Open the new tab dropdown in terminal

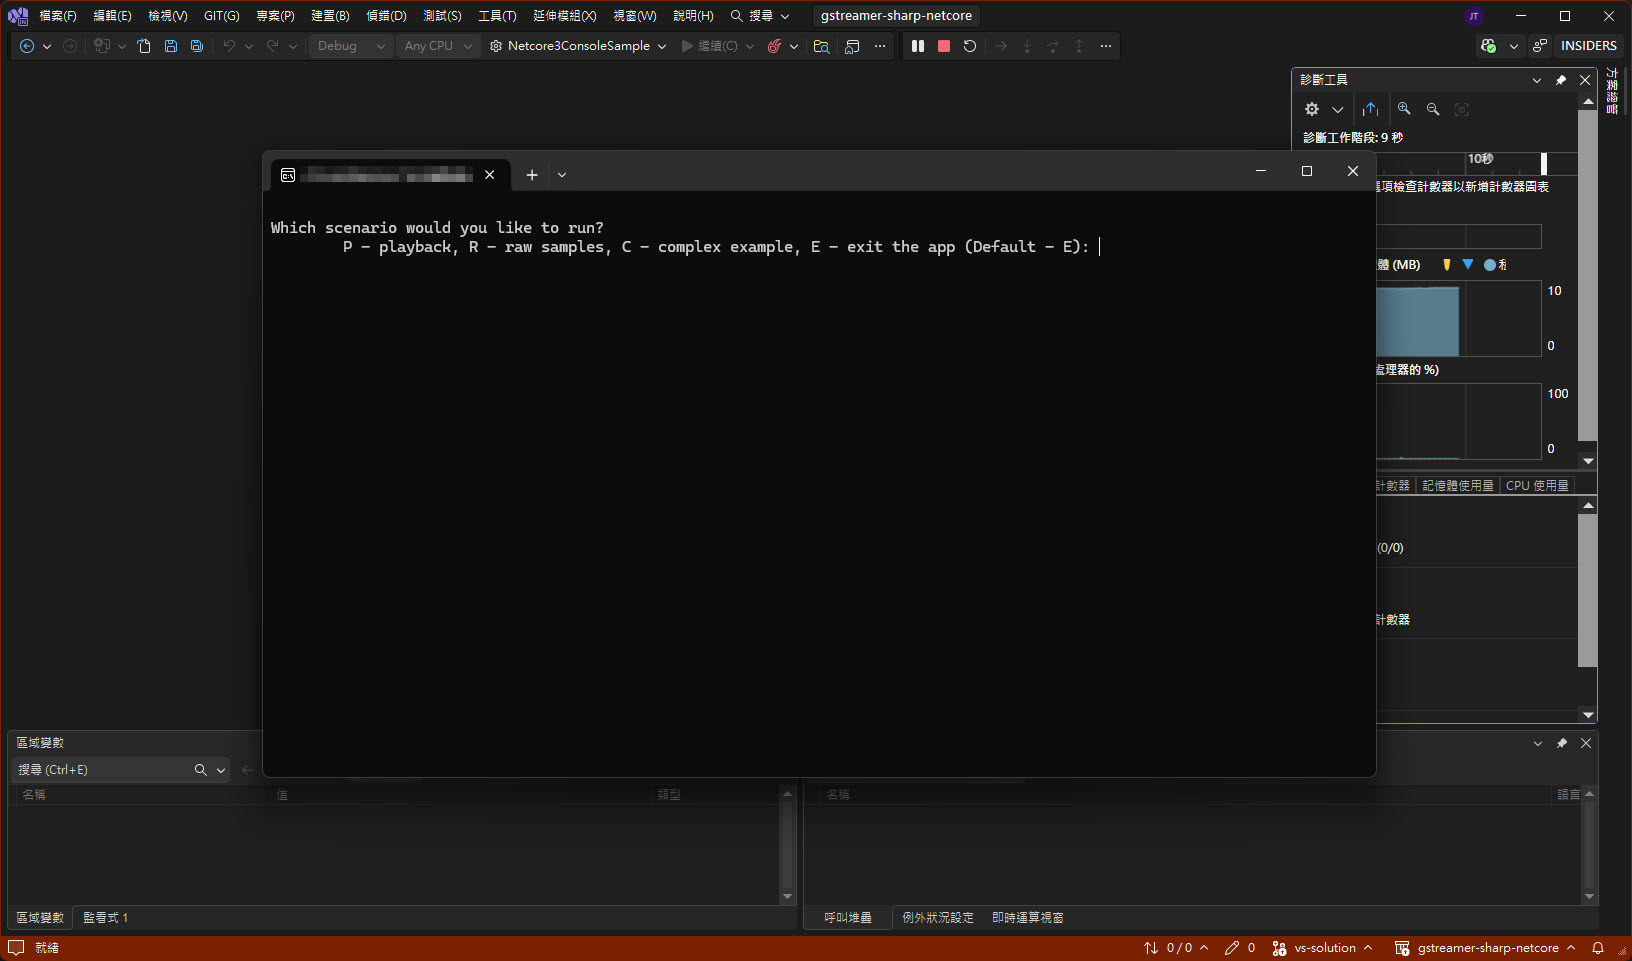click(x=562, y=175)
